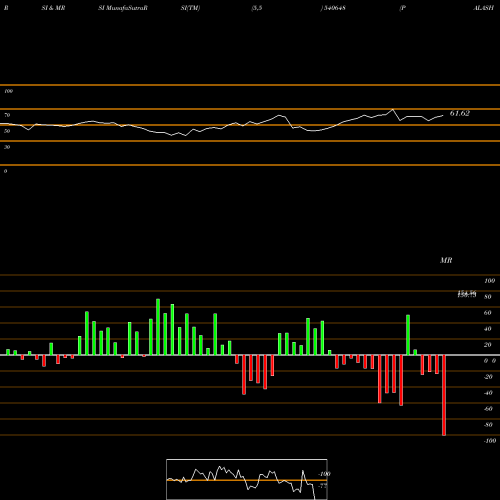Click the 'SI & MR' header text

(53, 8)
